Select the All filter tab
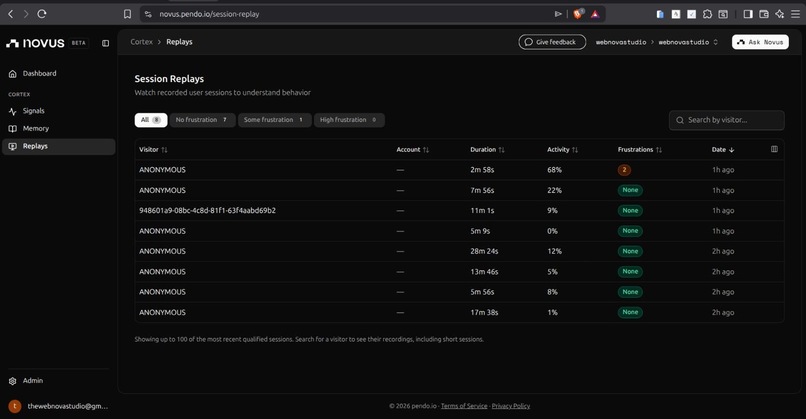 [x=151, y=120]
